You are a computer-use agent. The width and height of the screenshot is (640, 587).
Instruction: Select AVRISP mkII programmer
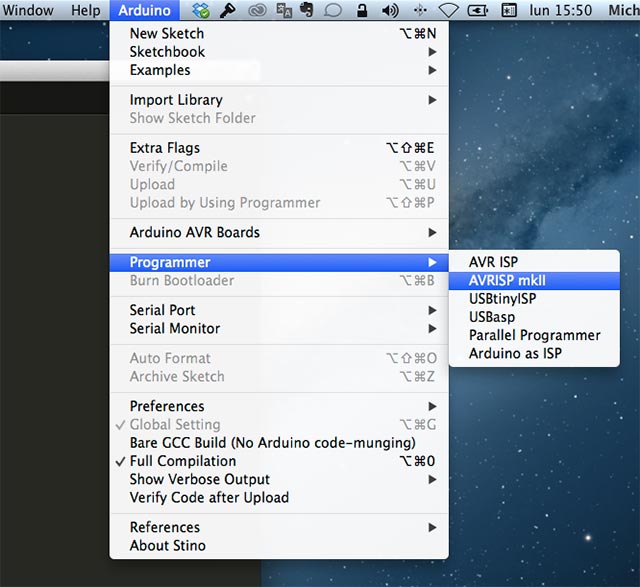(506, 281)
